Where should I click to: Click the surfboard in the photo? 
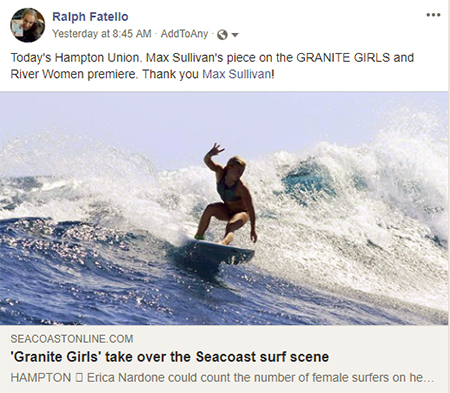tap(220, 252)
